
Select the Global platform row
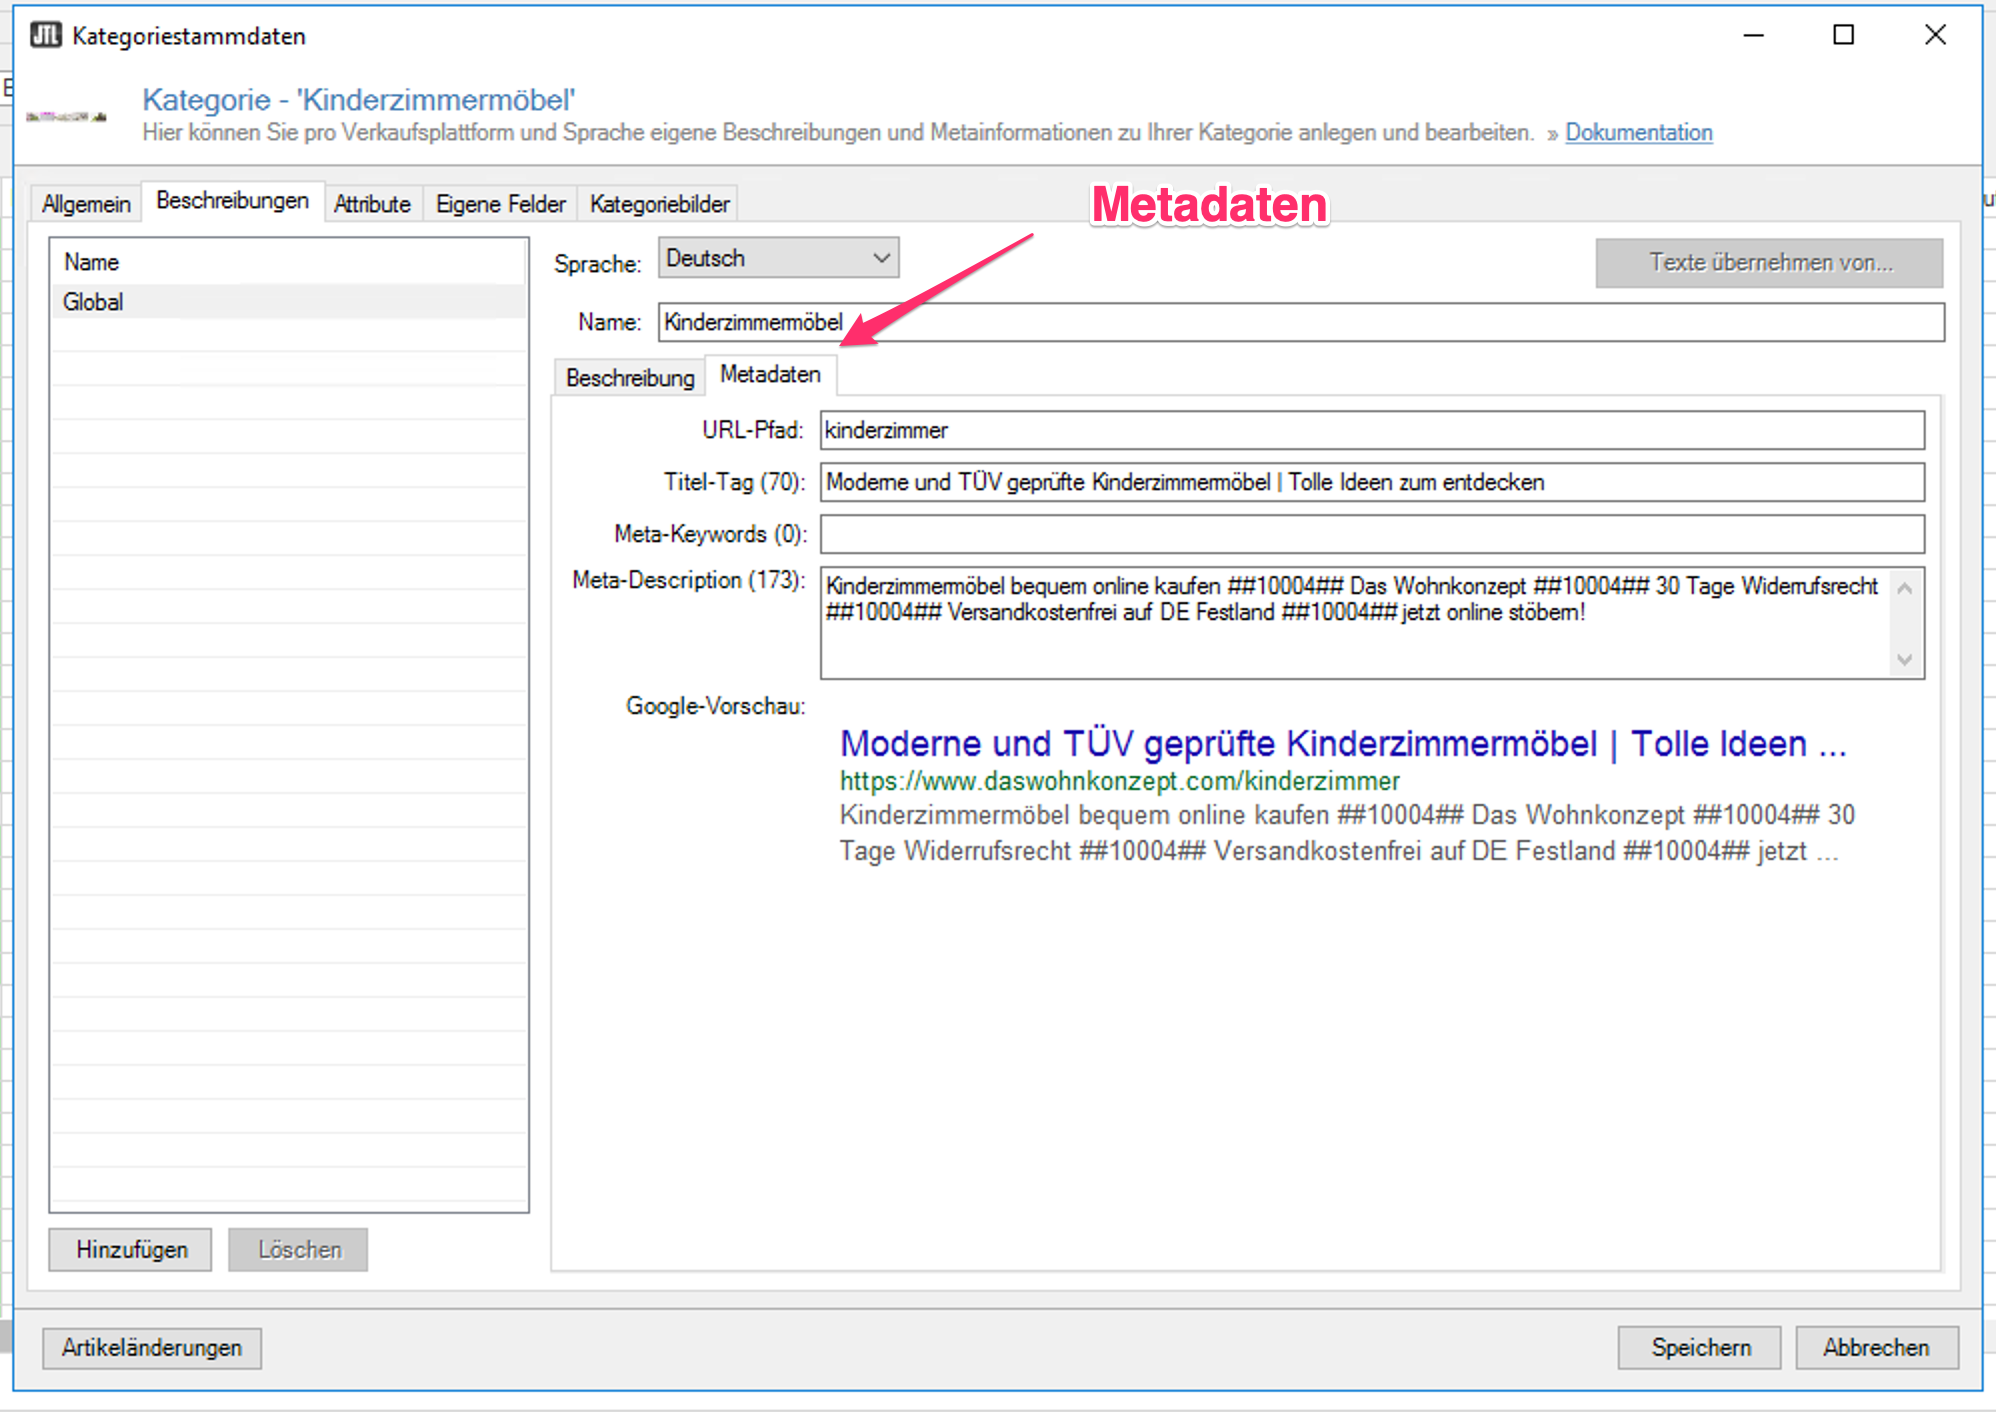tap(288, 302)
